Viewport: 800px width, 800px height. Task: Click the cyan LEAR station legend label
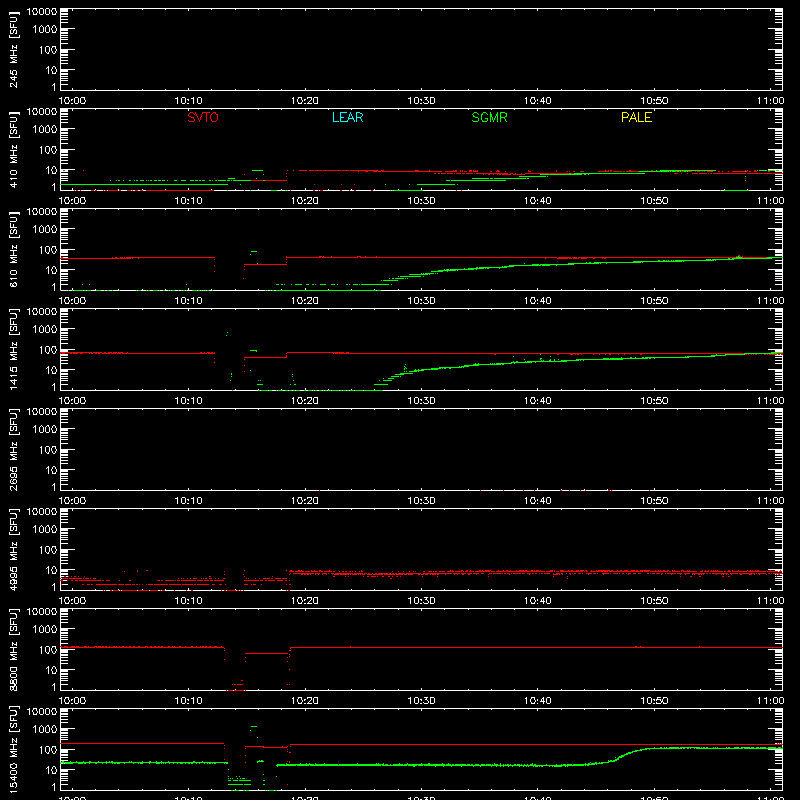click(347, 117)
